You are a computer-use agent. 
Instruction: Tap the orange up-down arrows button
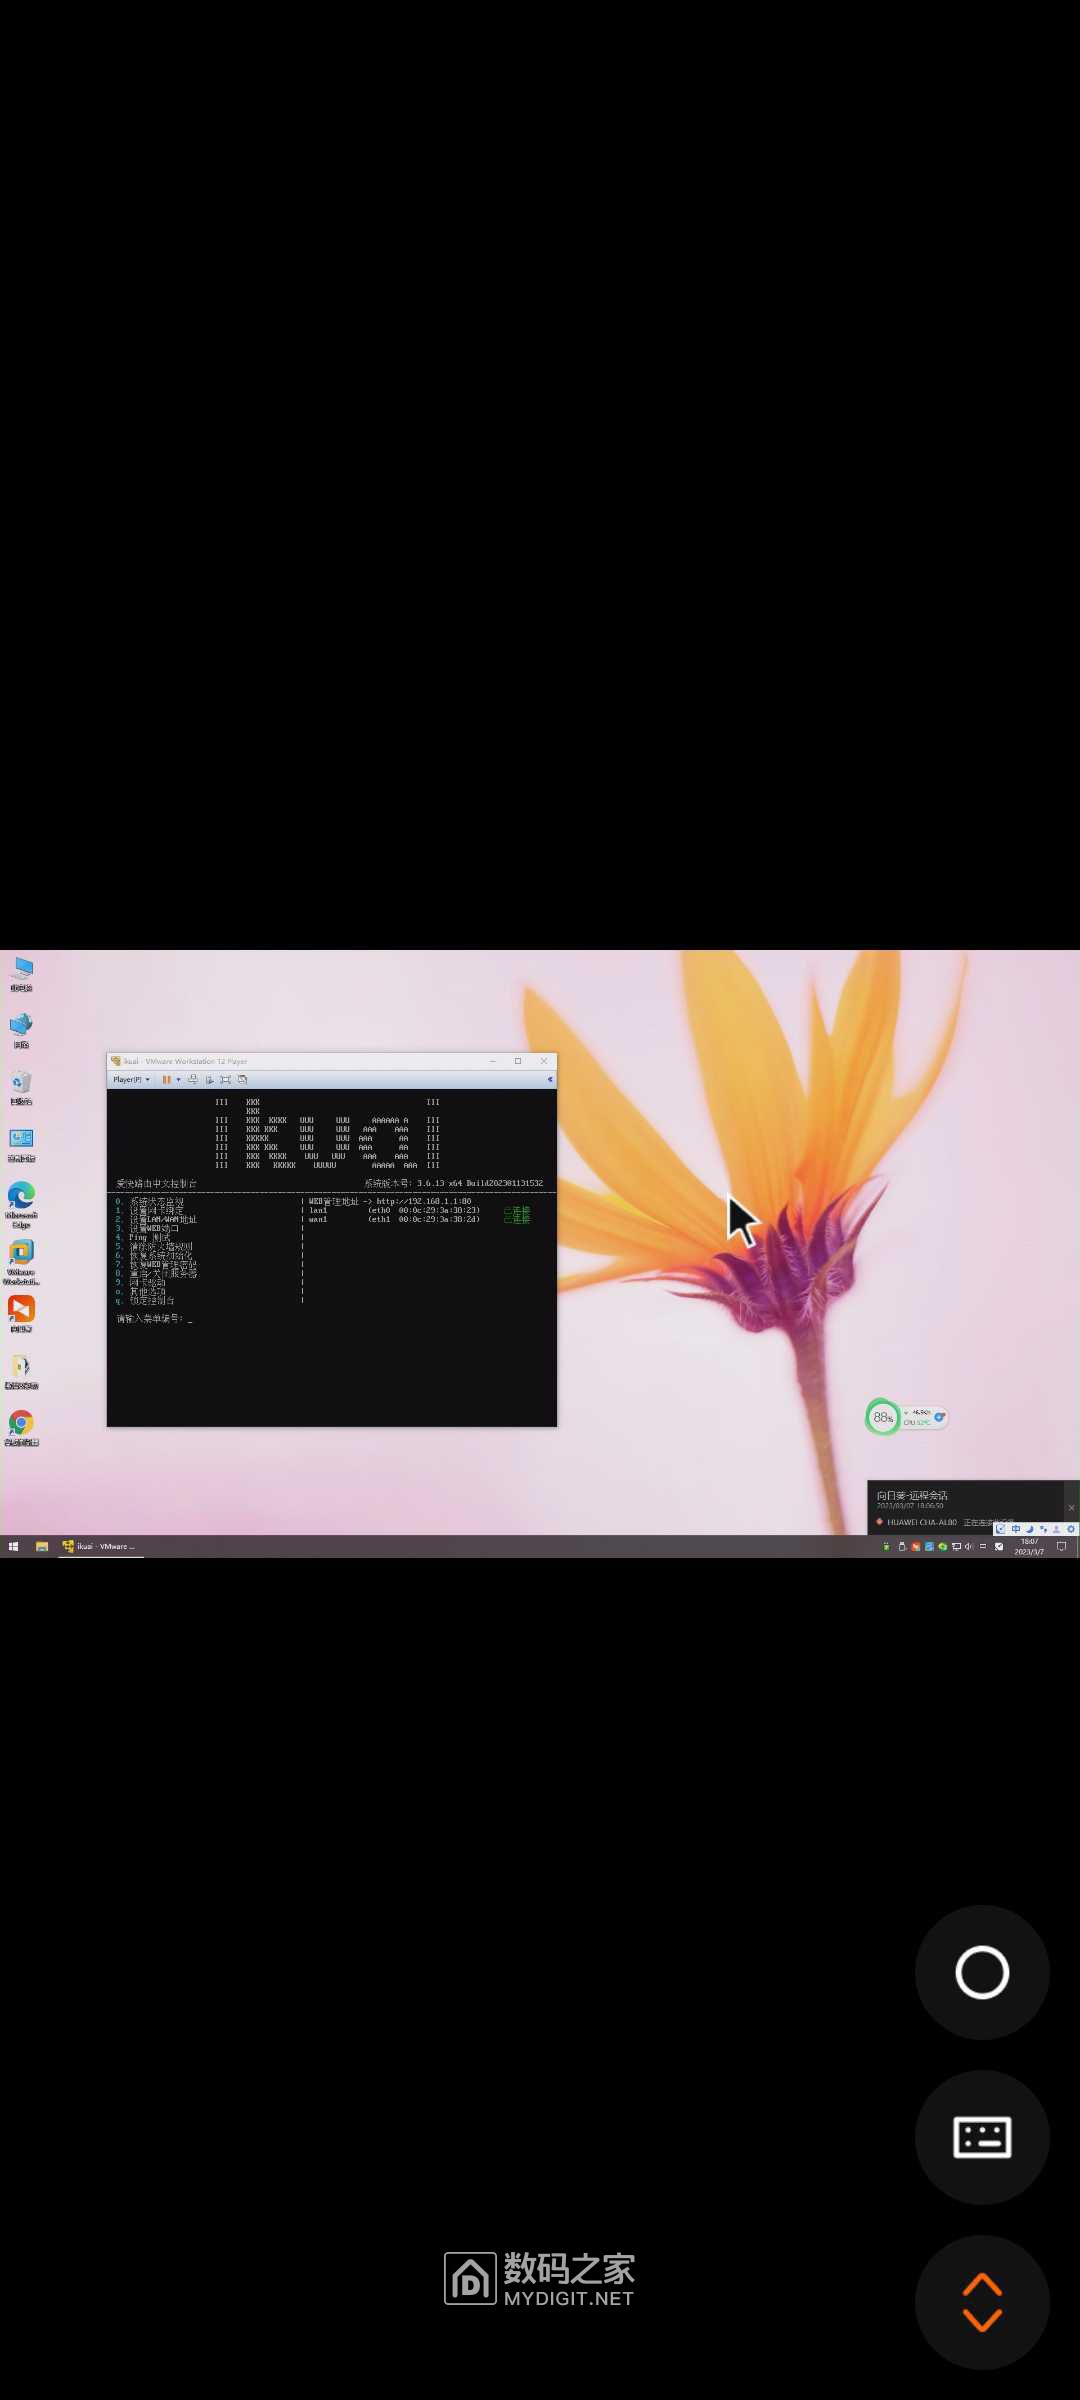[x=982, y=2302]
